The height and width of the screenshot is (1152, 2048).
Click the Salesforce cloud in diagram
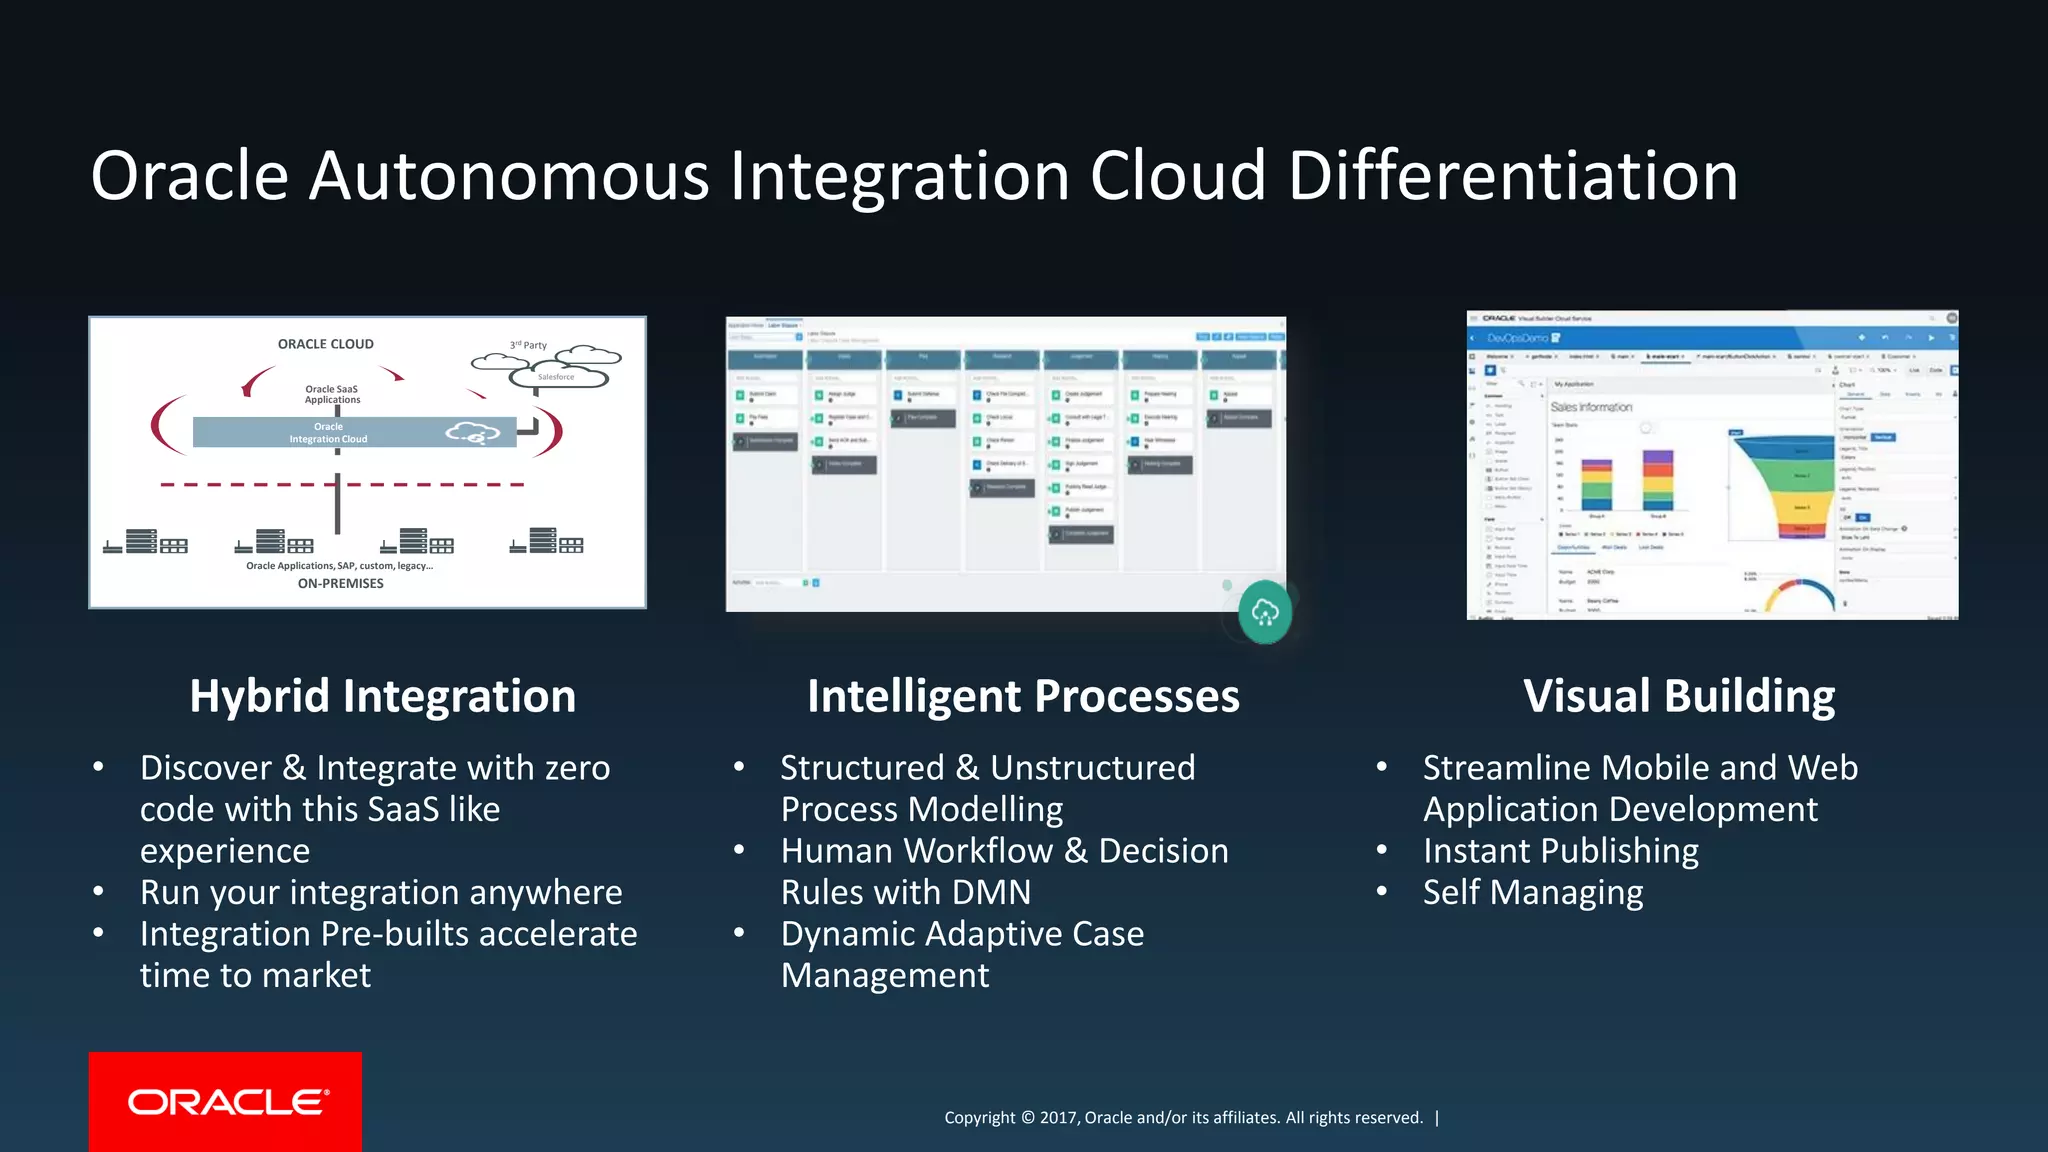pyautogui.click(x=557, y=377)
